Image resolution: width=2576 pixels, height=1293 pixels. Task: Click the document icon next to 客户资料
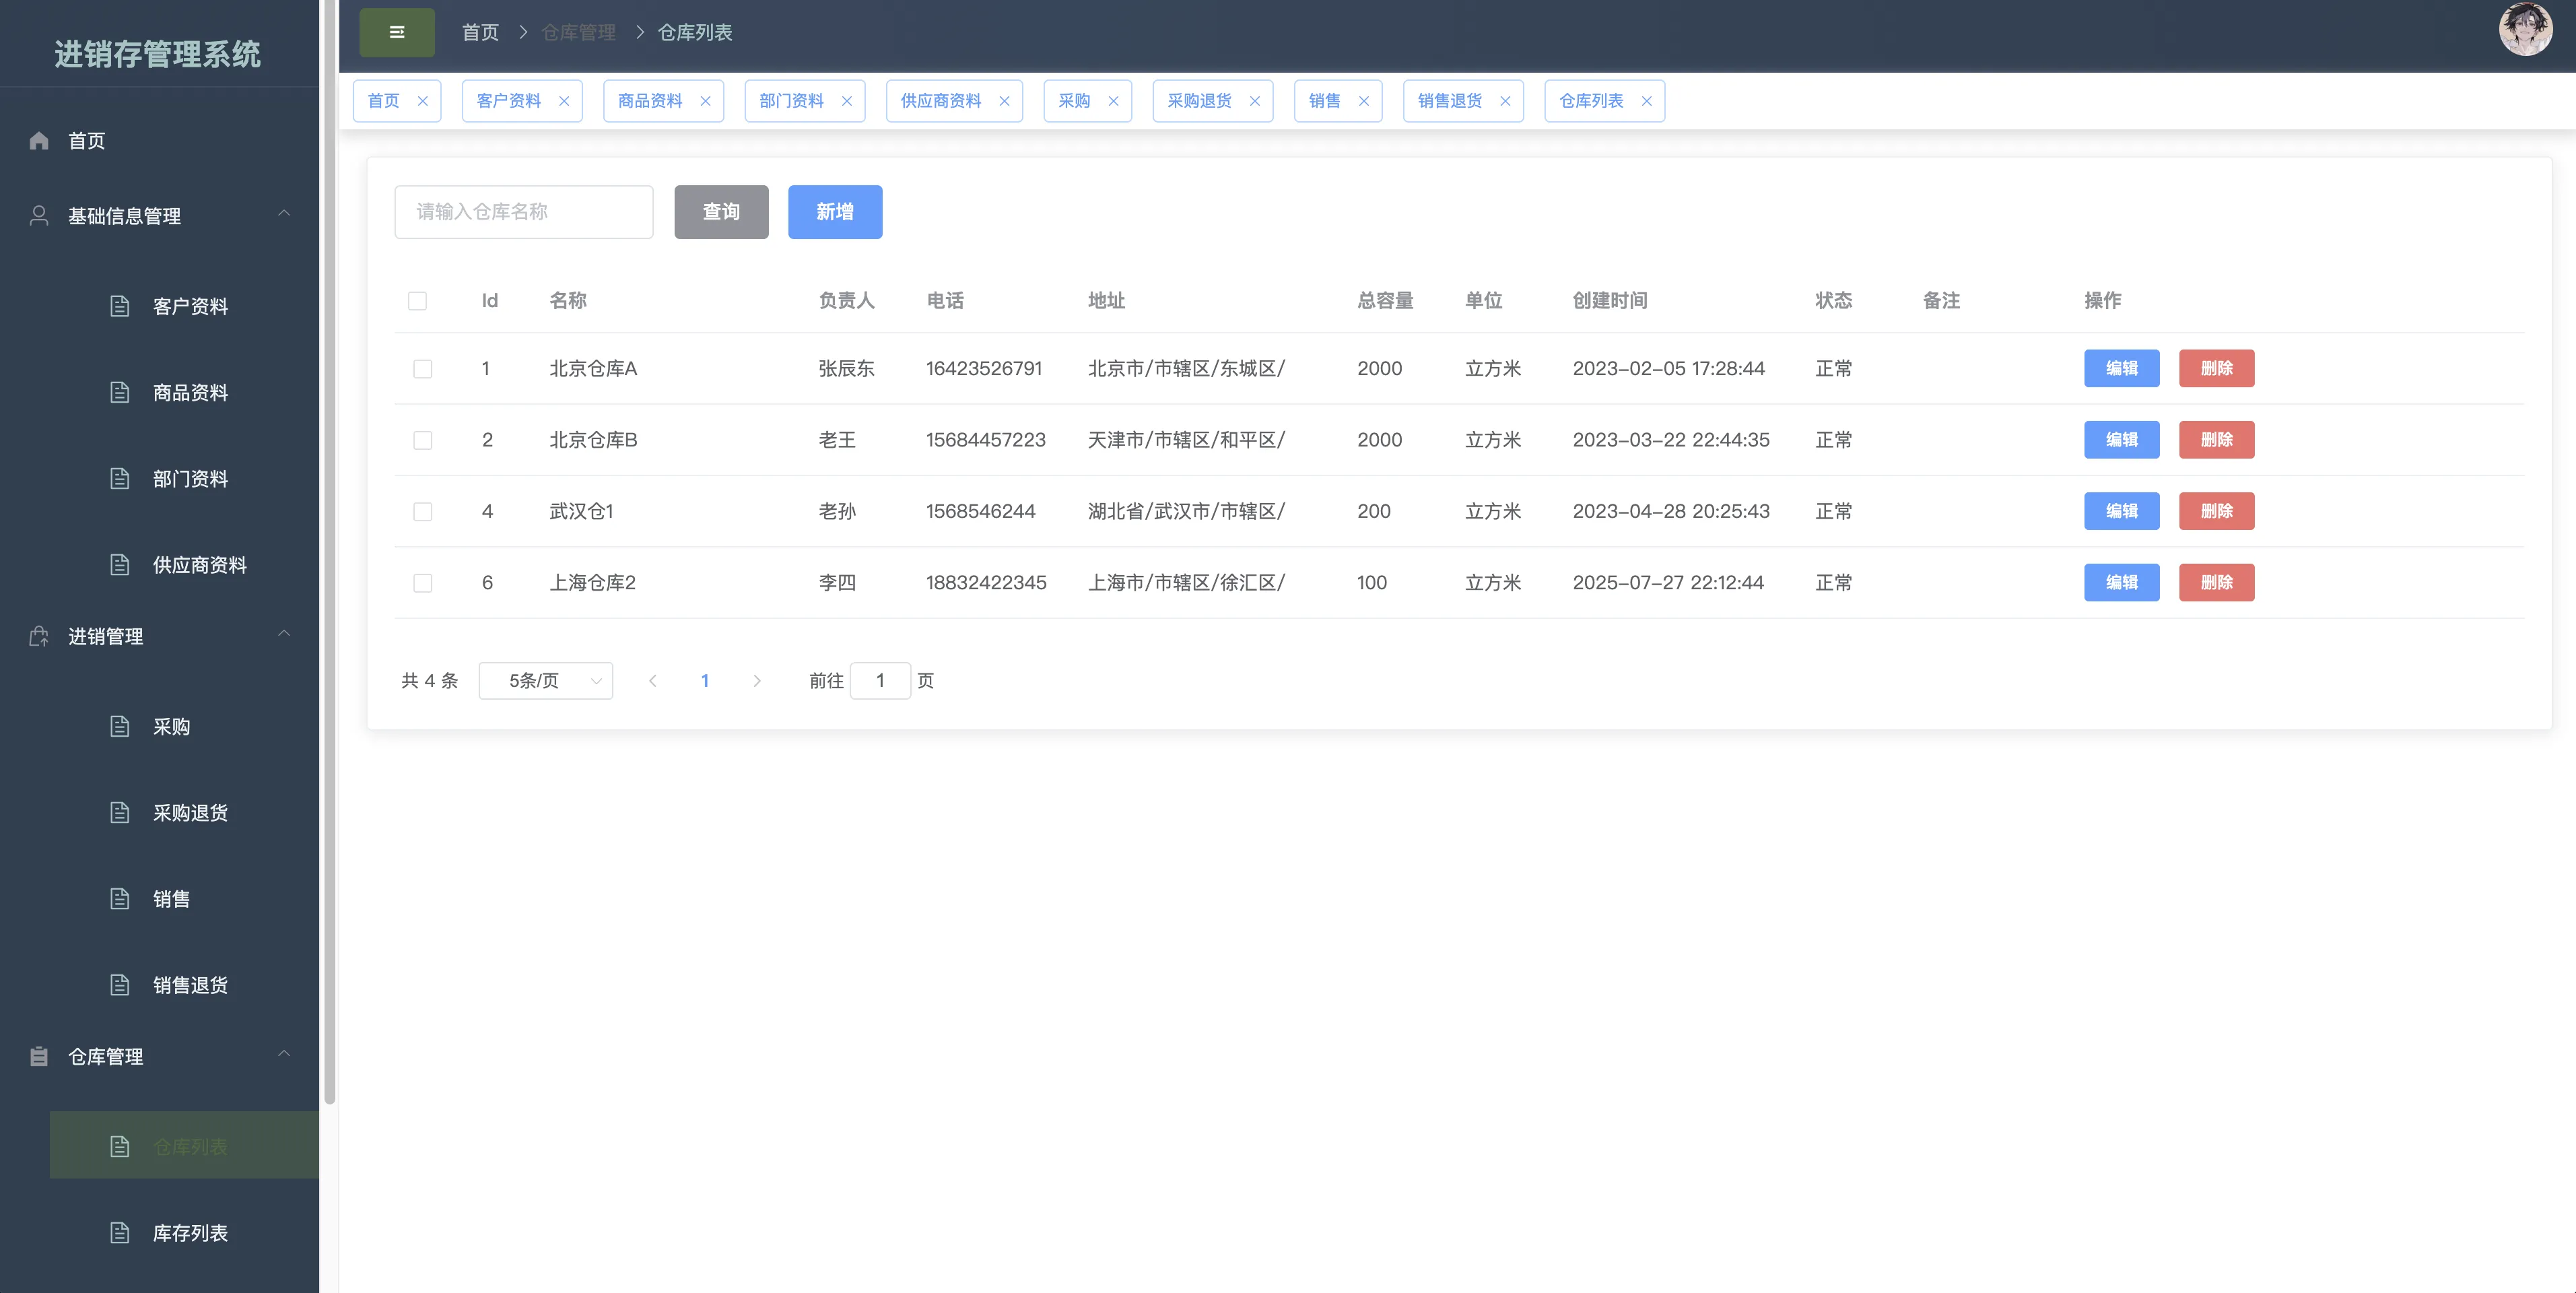click(x=120, y=306)
